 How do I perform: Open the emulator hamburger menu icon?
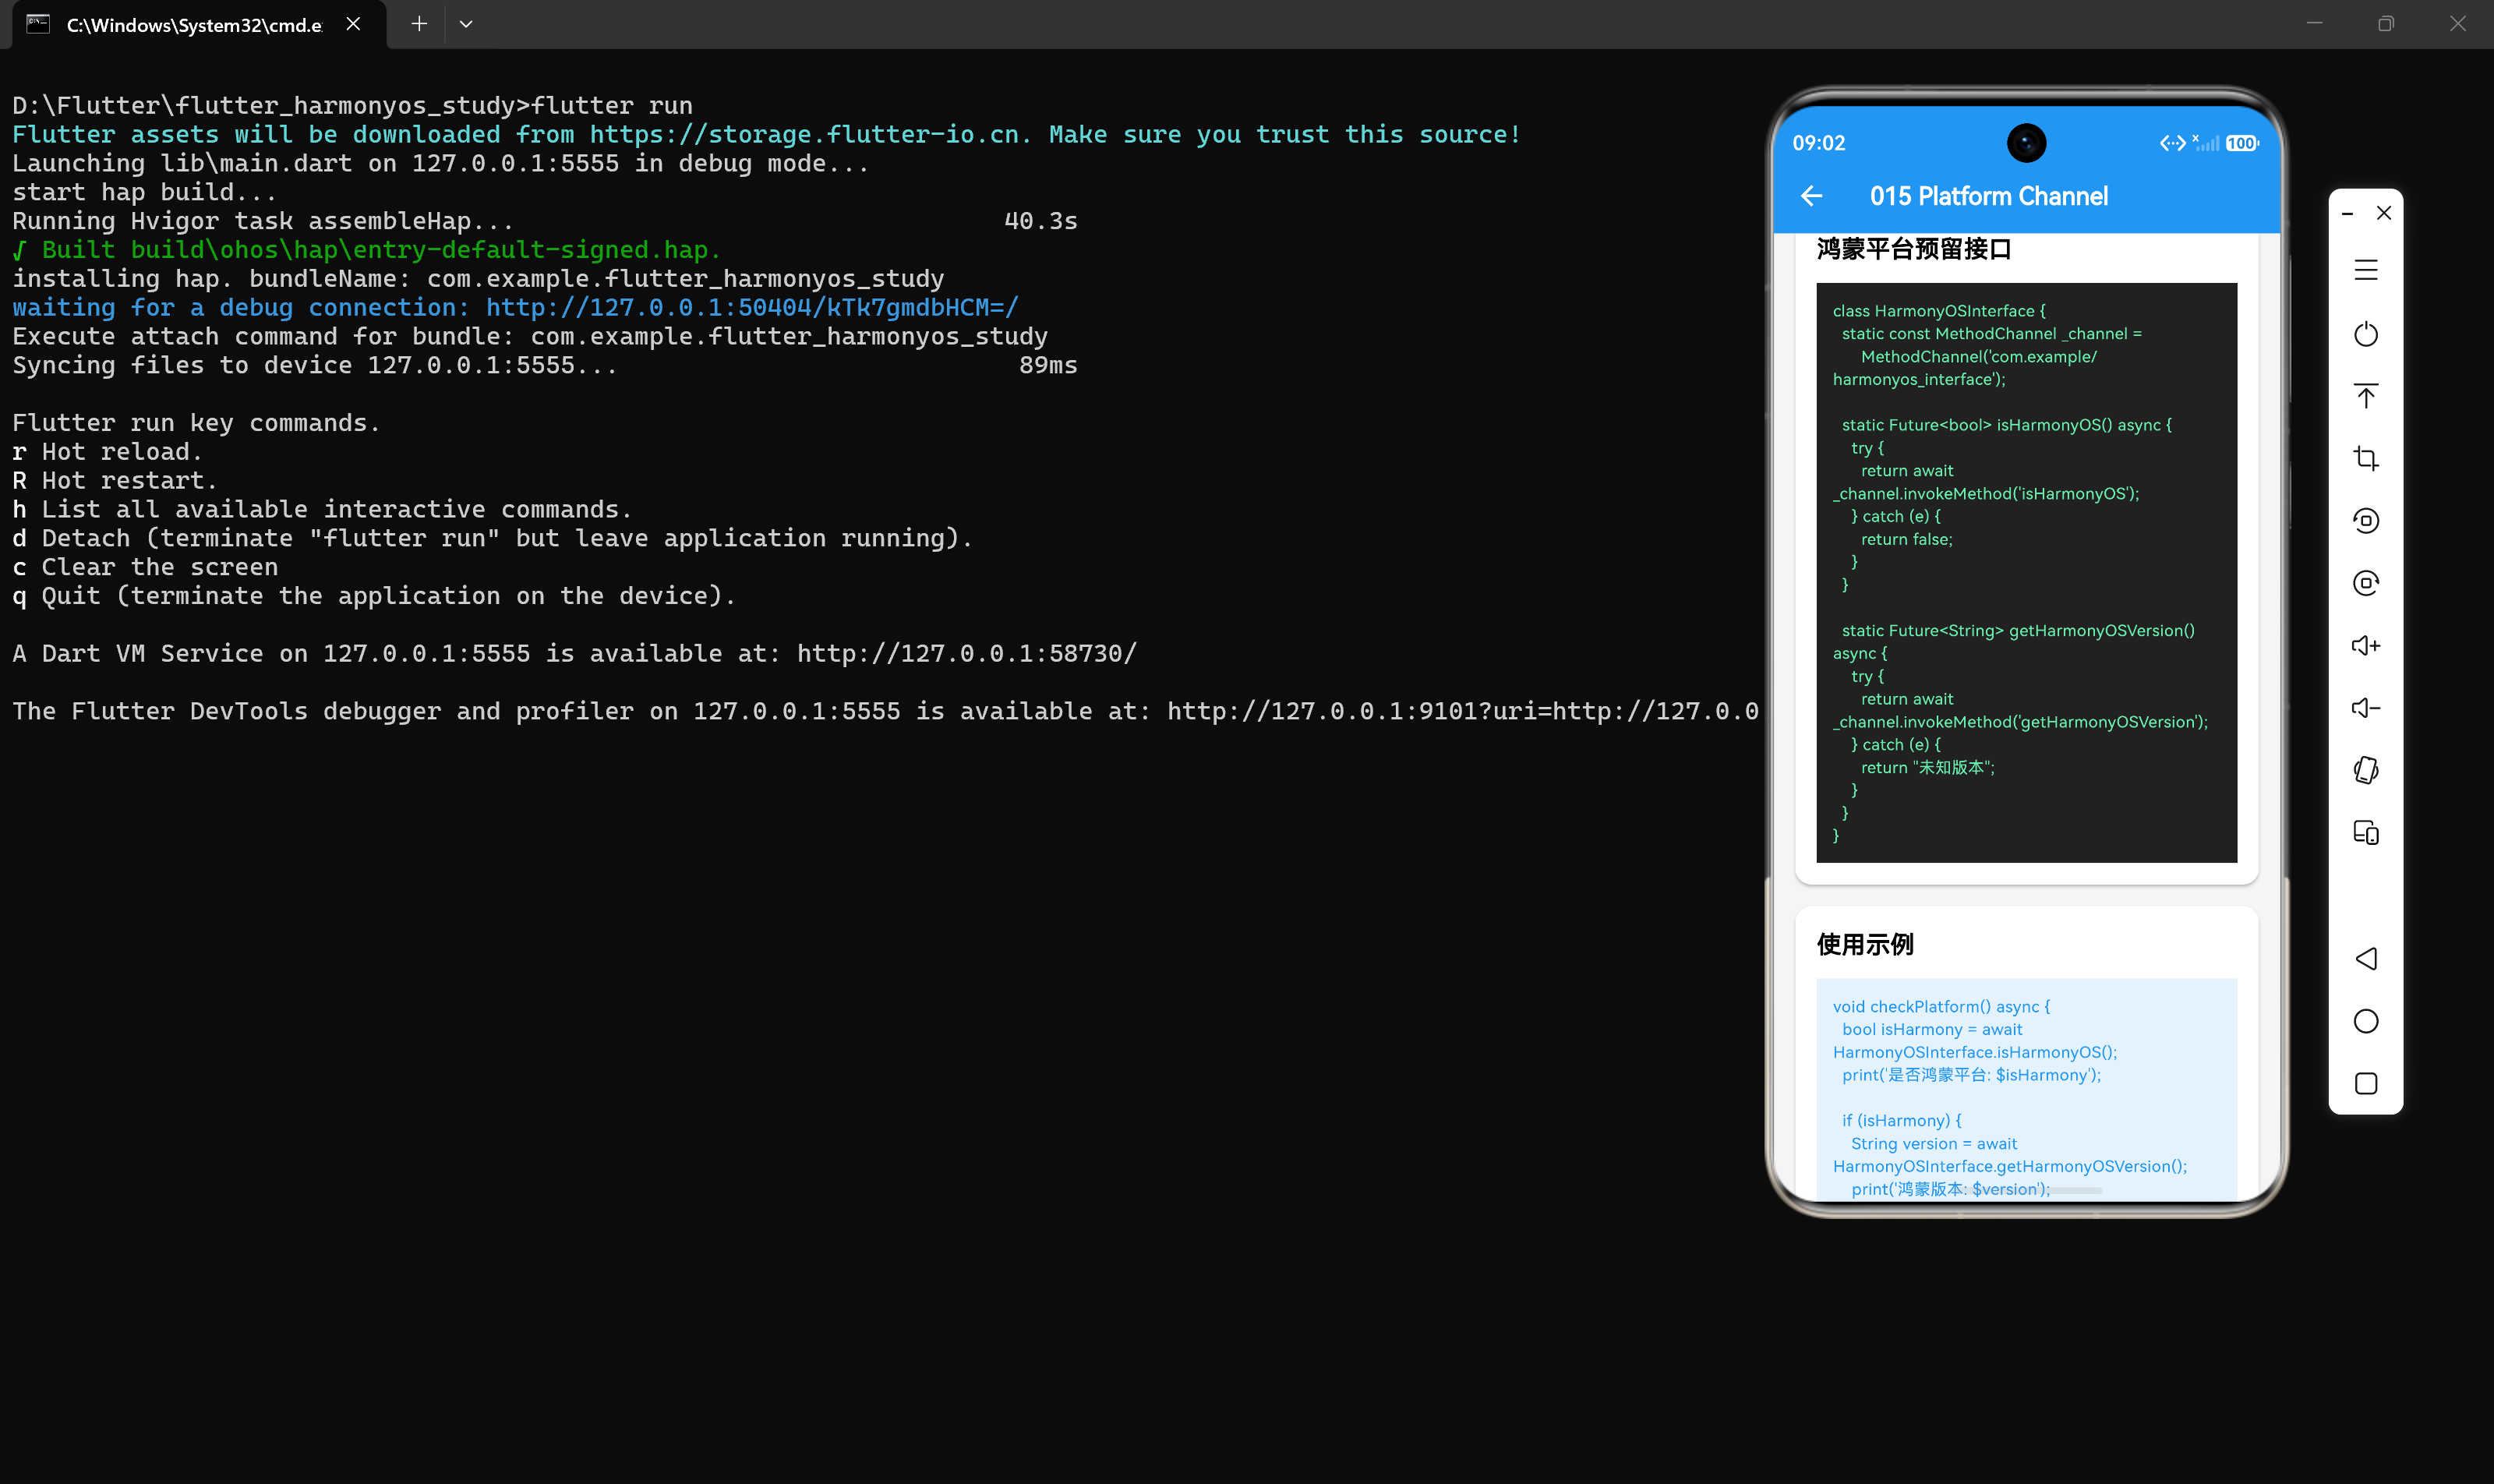(x=2365, y=270)
